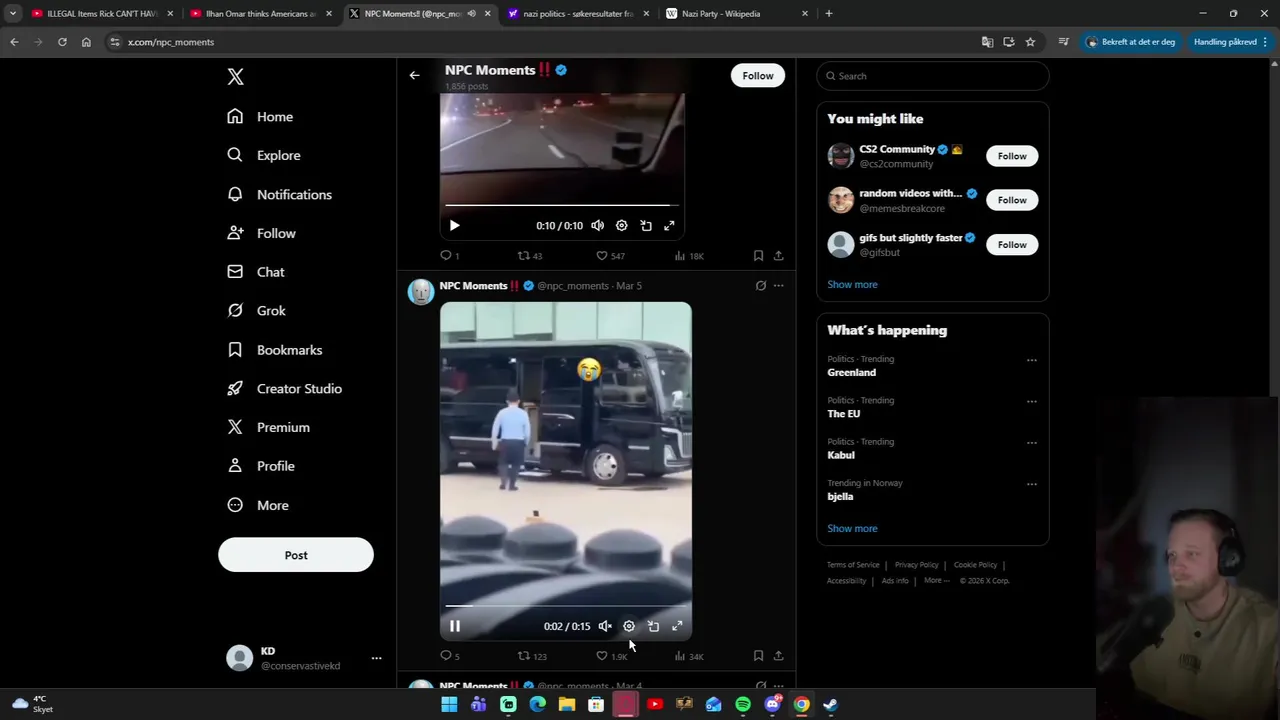Repost the post with 123 reposts
This screenshot has height=720, width=1280.
(x=531, y=656)
